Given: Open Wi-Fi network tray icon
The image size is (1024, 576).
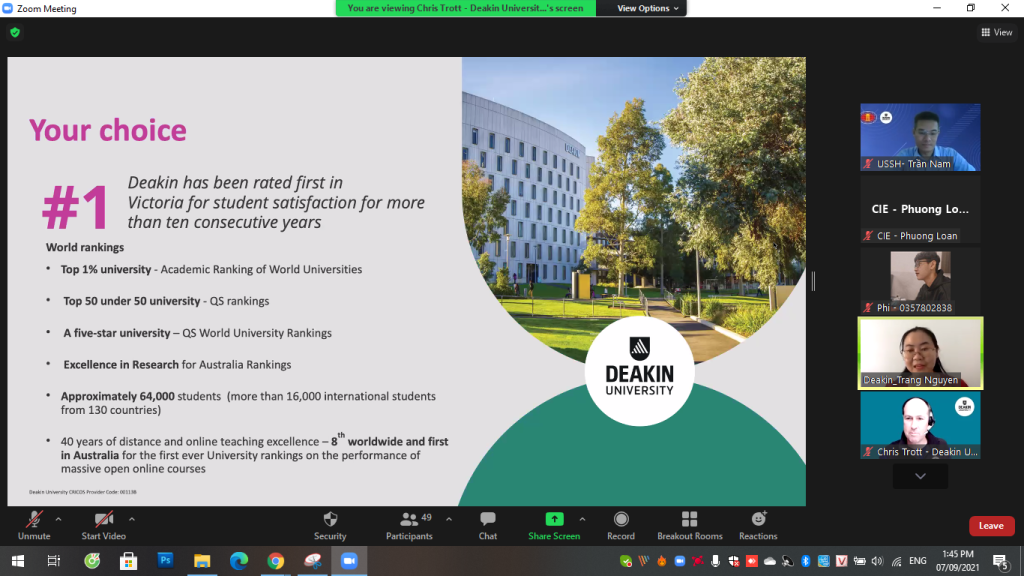Looking at the screenshot, I should tap(897, 561).
